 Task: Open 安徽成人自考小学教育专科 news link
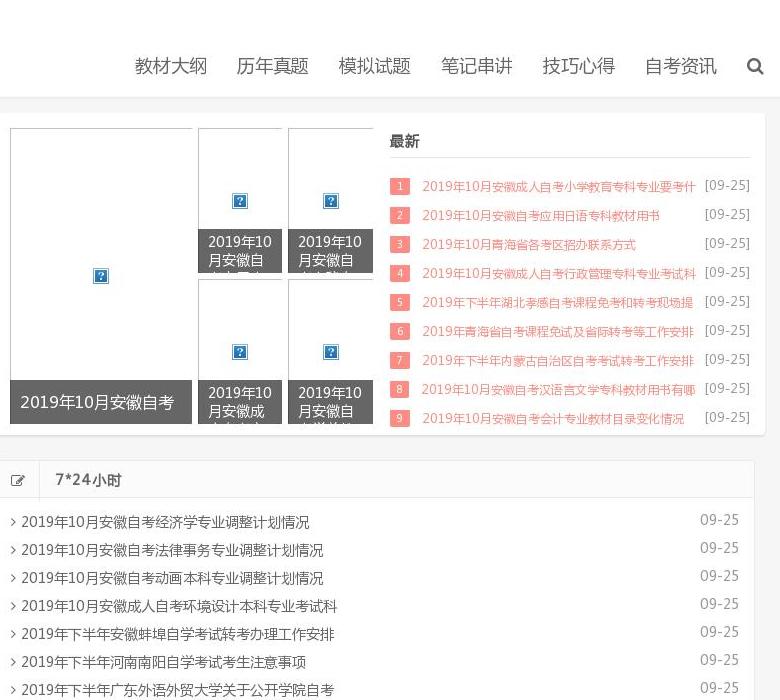559,187
